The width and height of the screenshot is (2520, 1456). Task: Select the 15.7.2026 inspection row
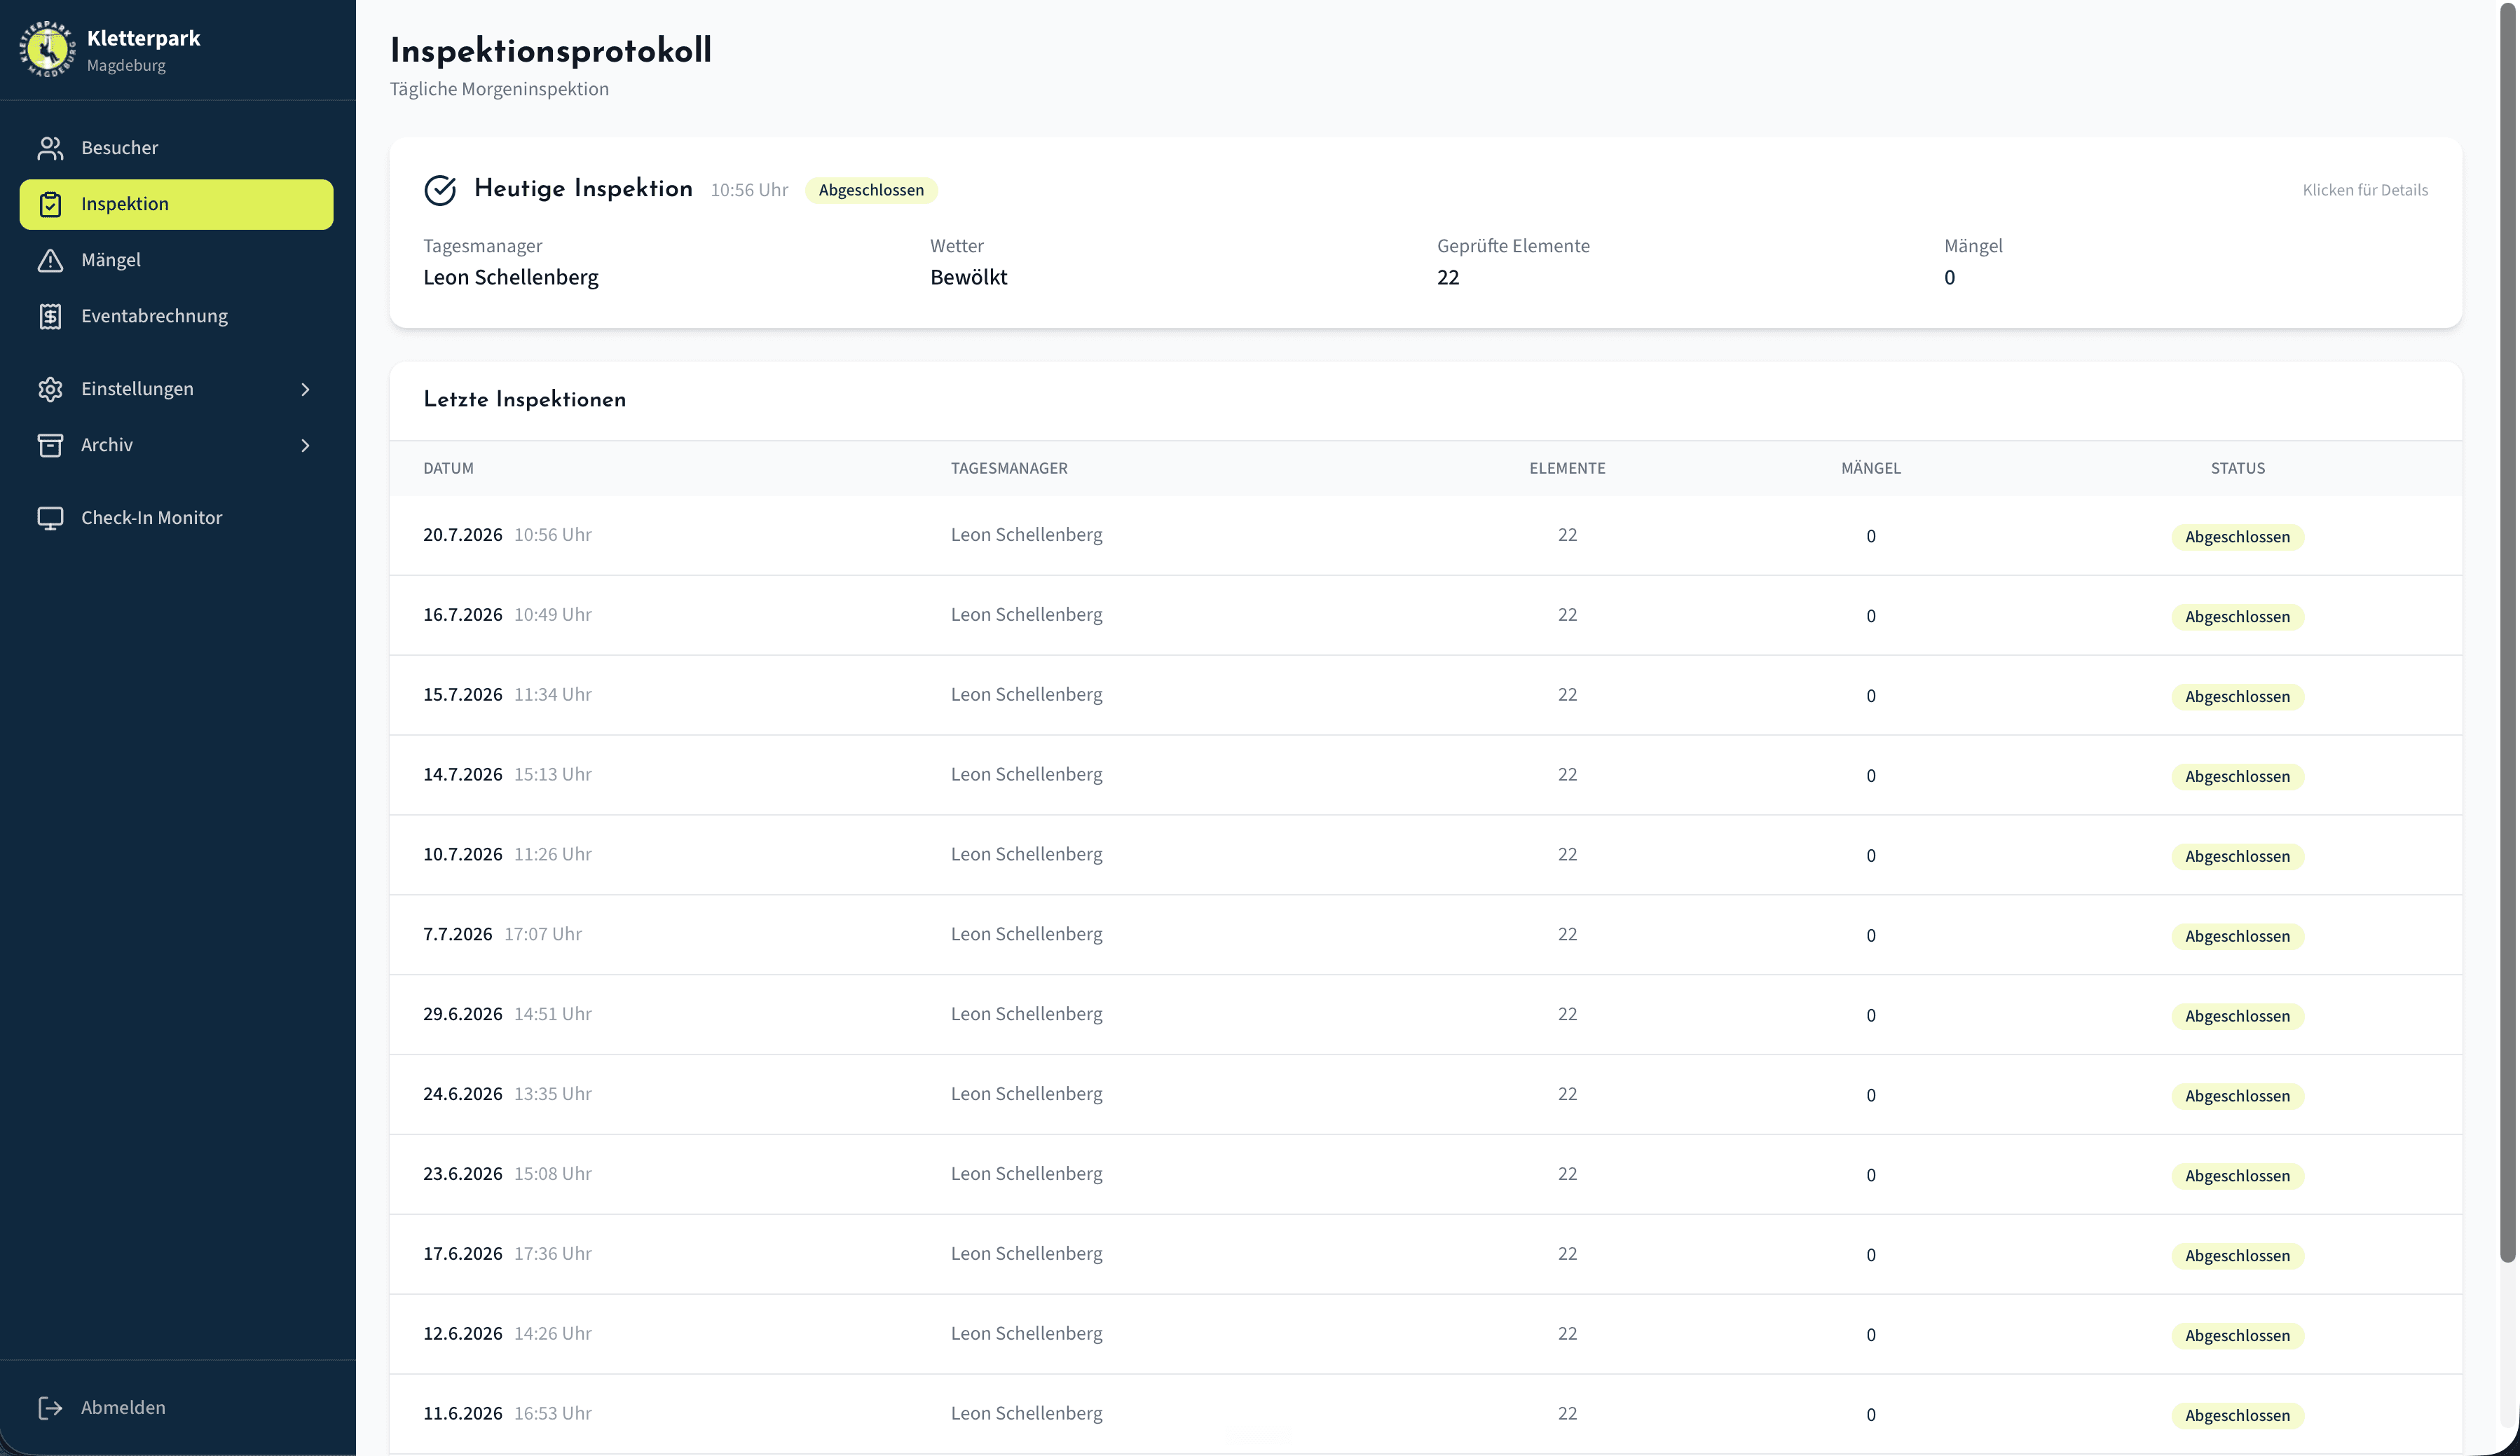[x=1425, y=696]
